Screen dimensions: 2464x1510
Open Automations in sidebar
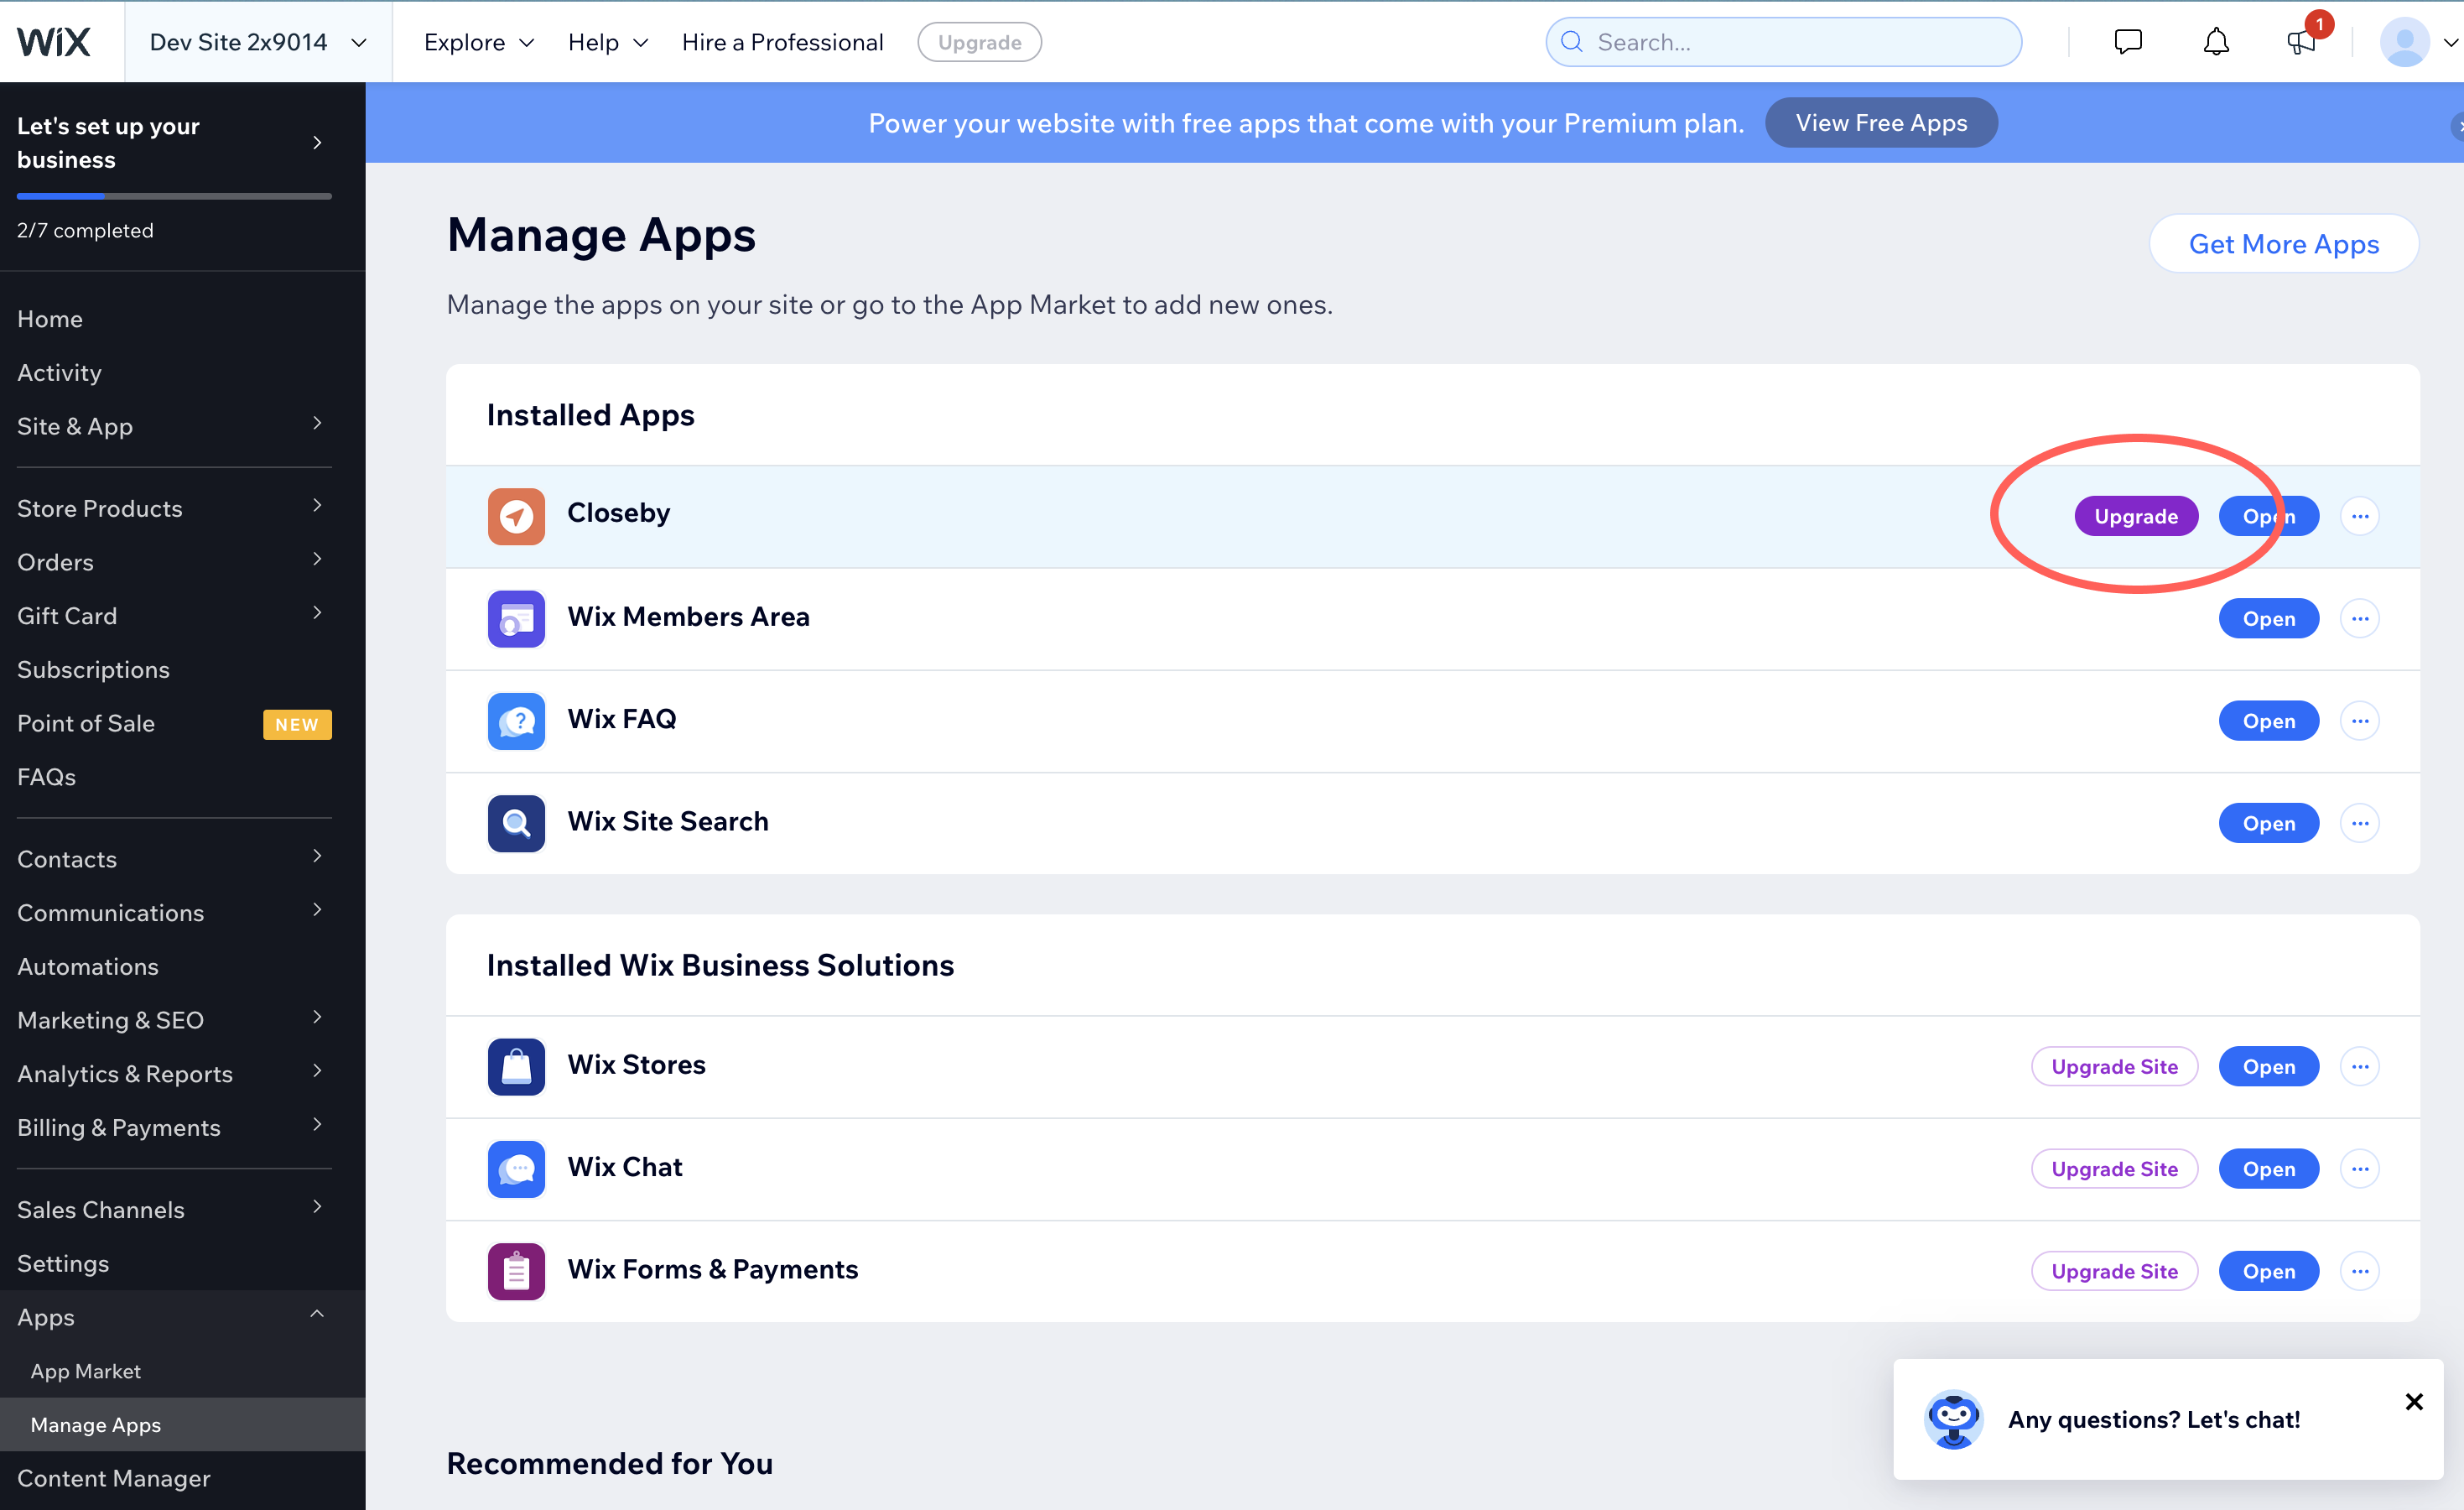(88, 967)
